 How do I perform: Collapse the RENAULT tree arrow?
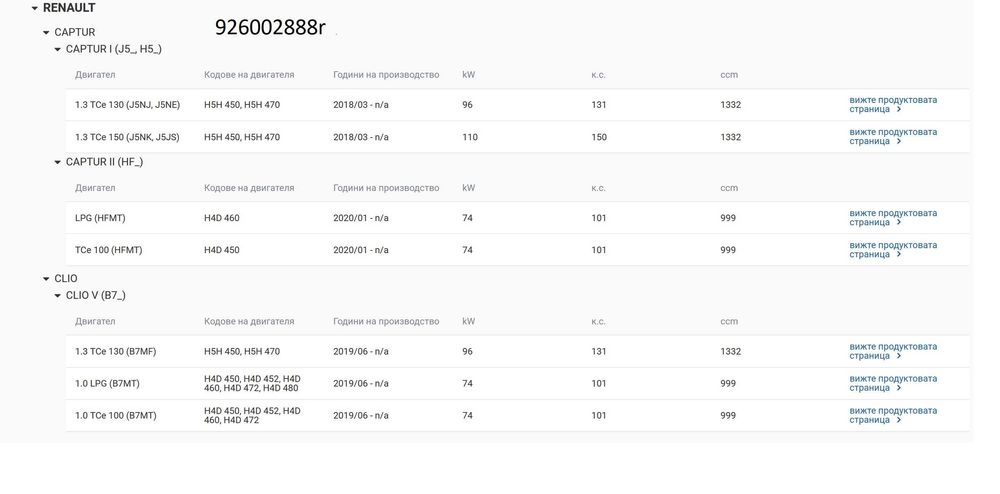(34, 8)
